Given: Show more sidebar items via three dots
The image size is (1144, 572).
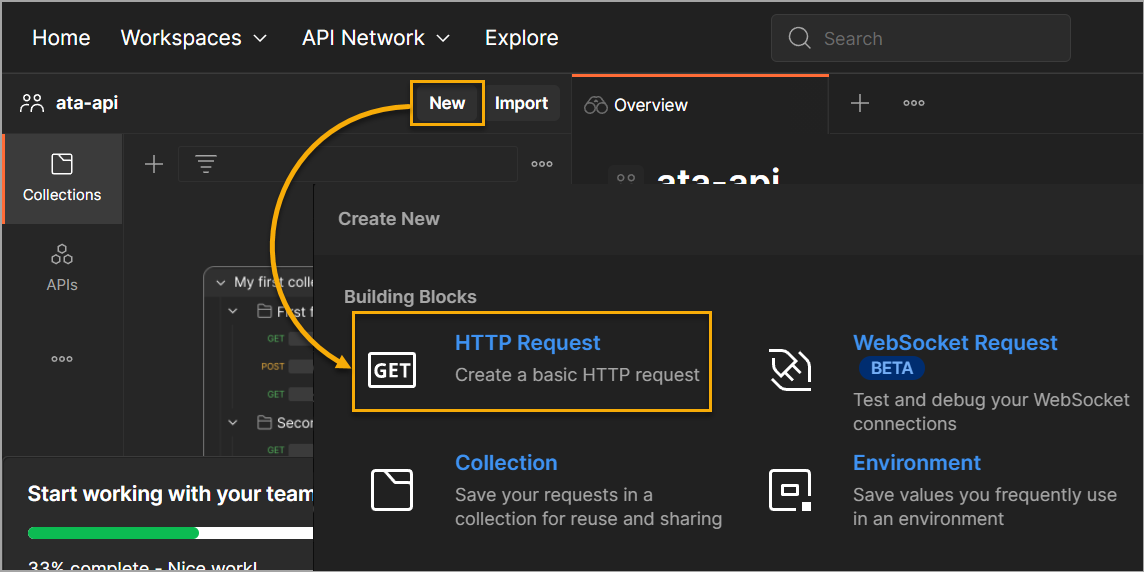Looking at the screenshot, I should [x=62, y=359].
